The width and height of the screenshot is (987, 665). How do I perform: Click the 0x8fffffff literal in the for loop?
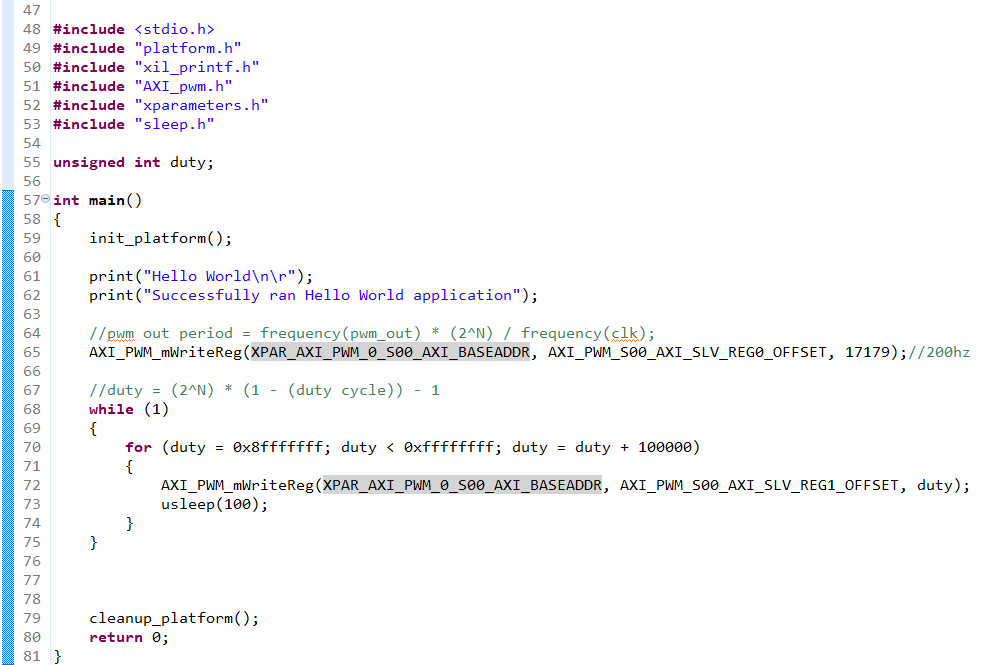point(278,447)
